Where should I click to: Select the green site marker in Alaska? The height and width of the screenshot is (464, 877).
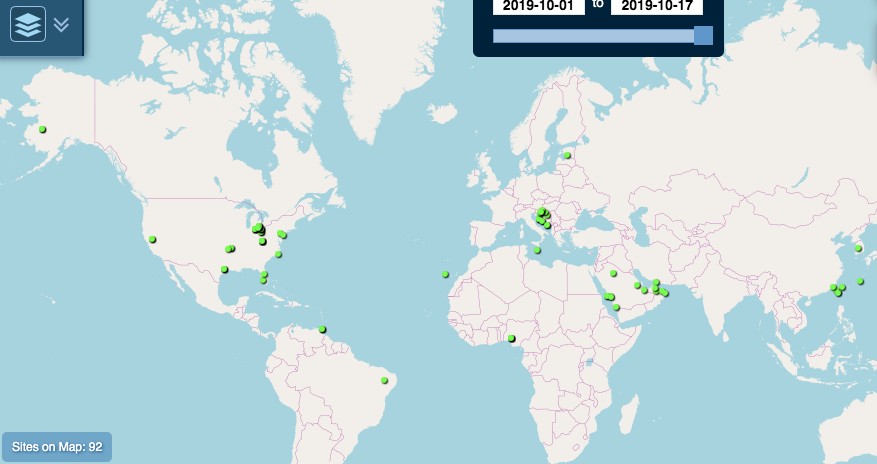point(43,129)
